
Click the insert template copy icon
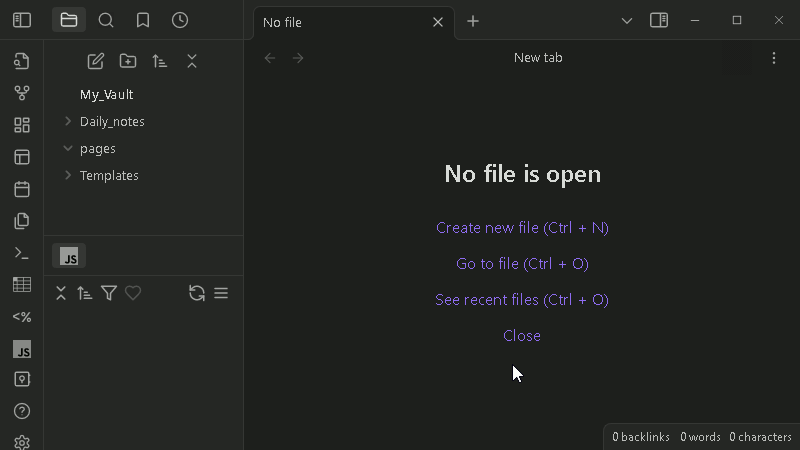(22, 221)
